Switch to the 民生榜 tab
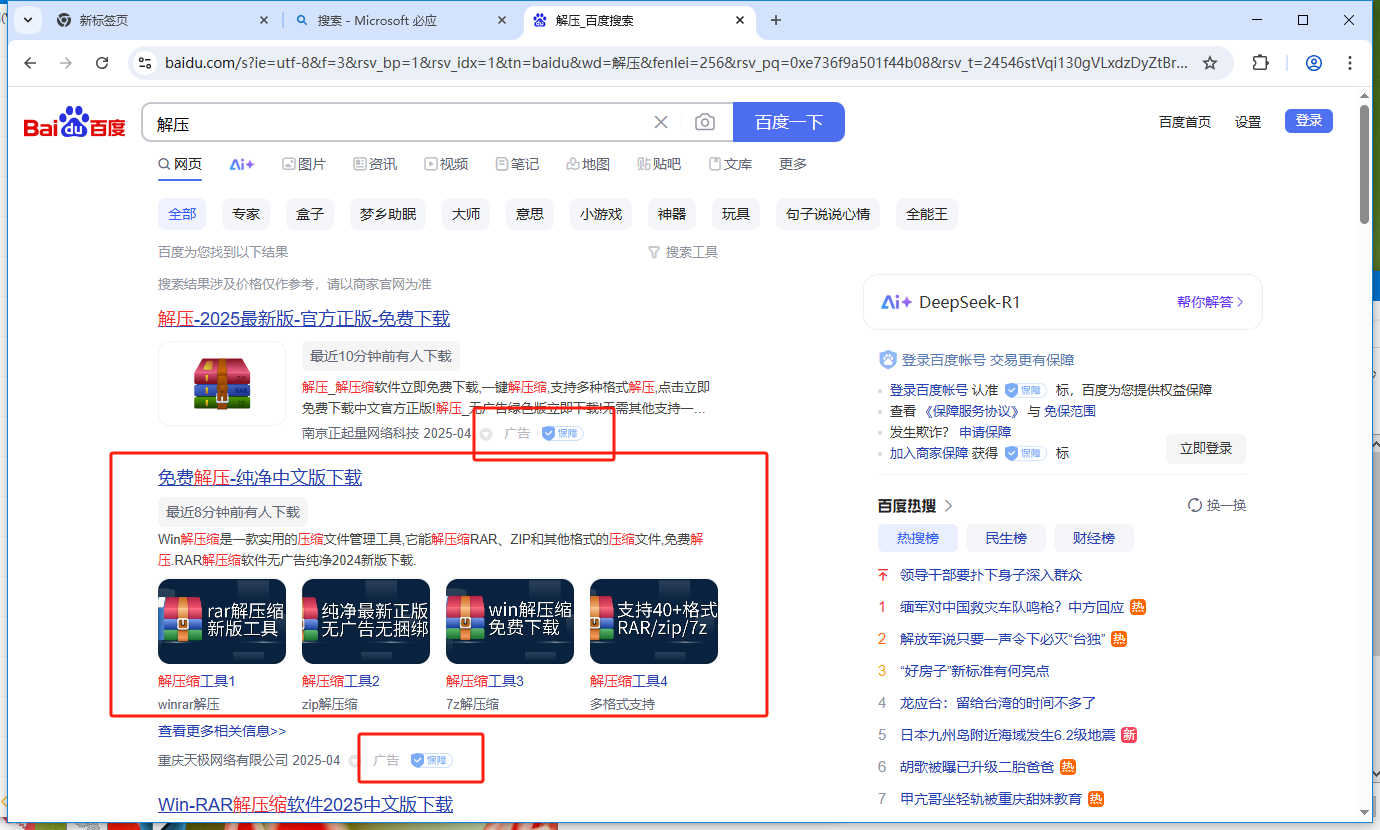 pos(1005,538)
